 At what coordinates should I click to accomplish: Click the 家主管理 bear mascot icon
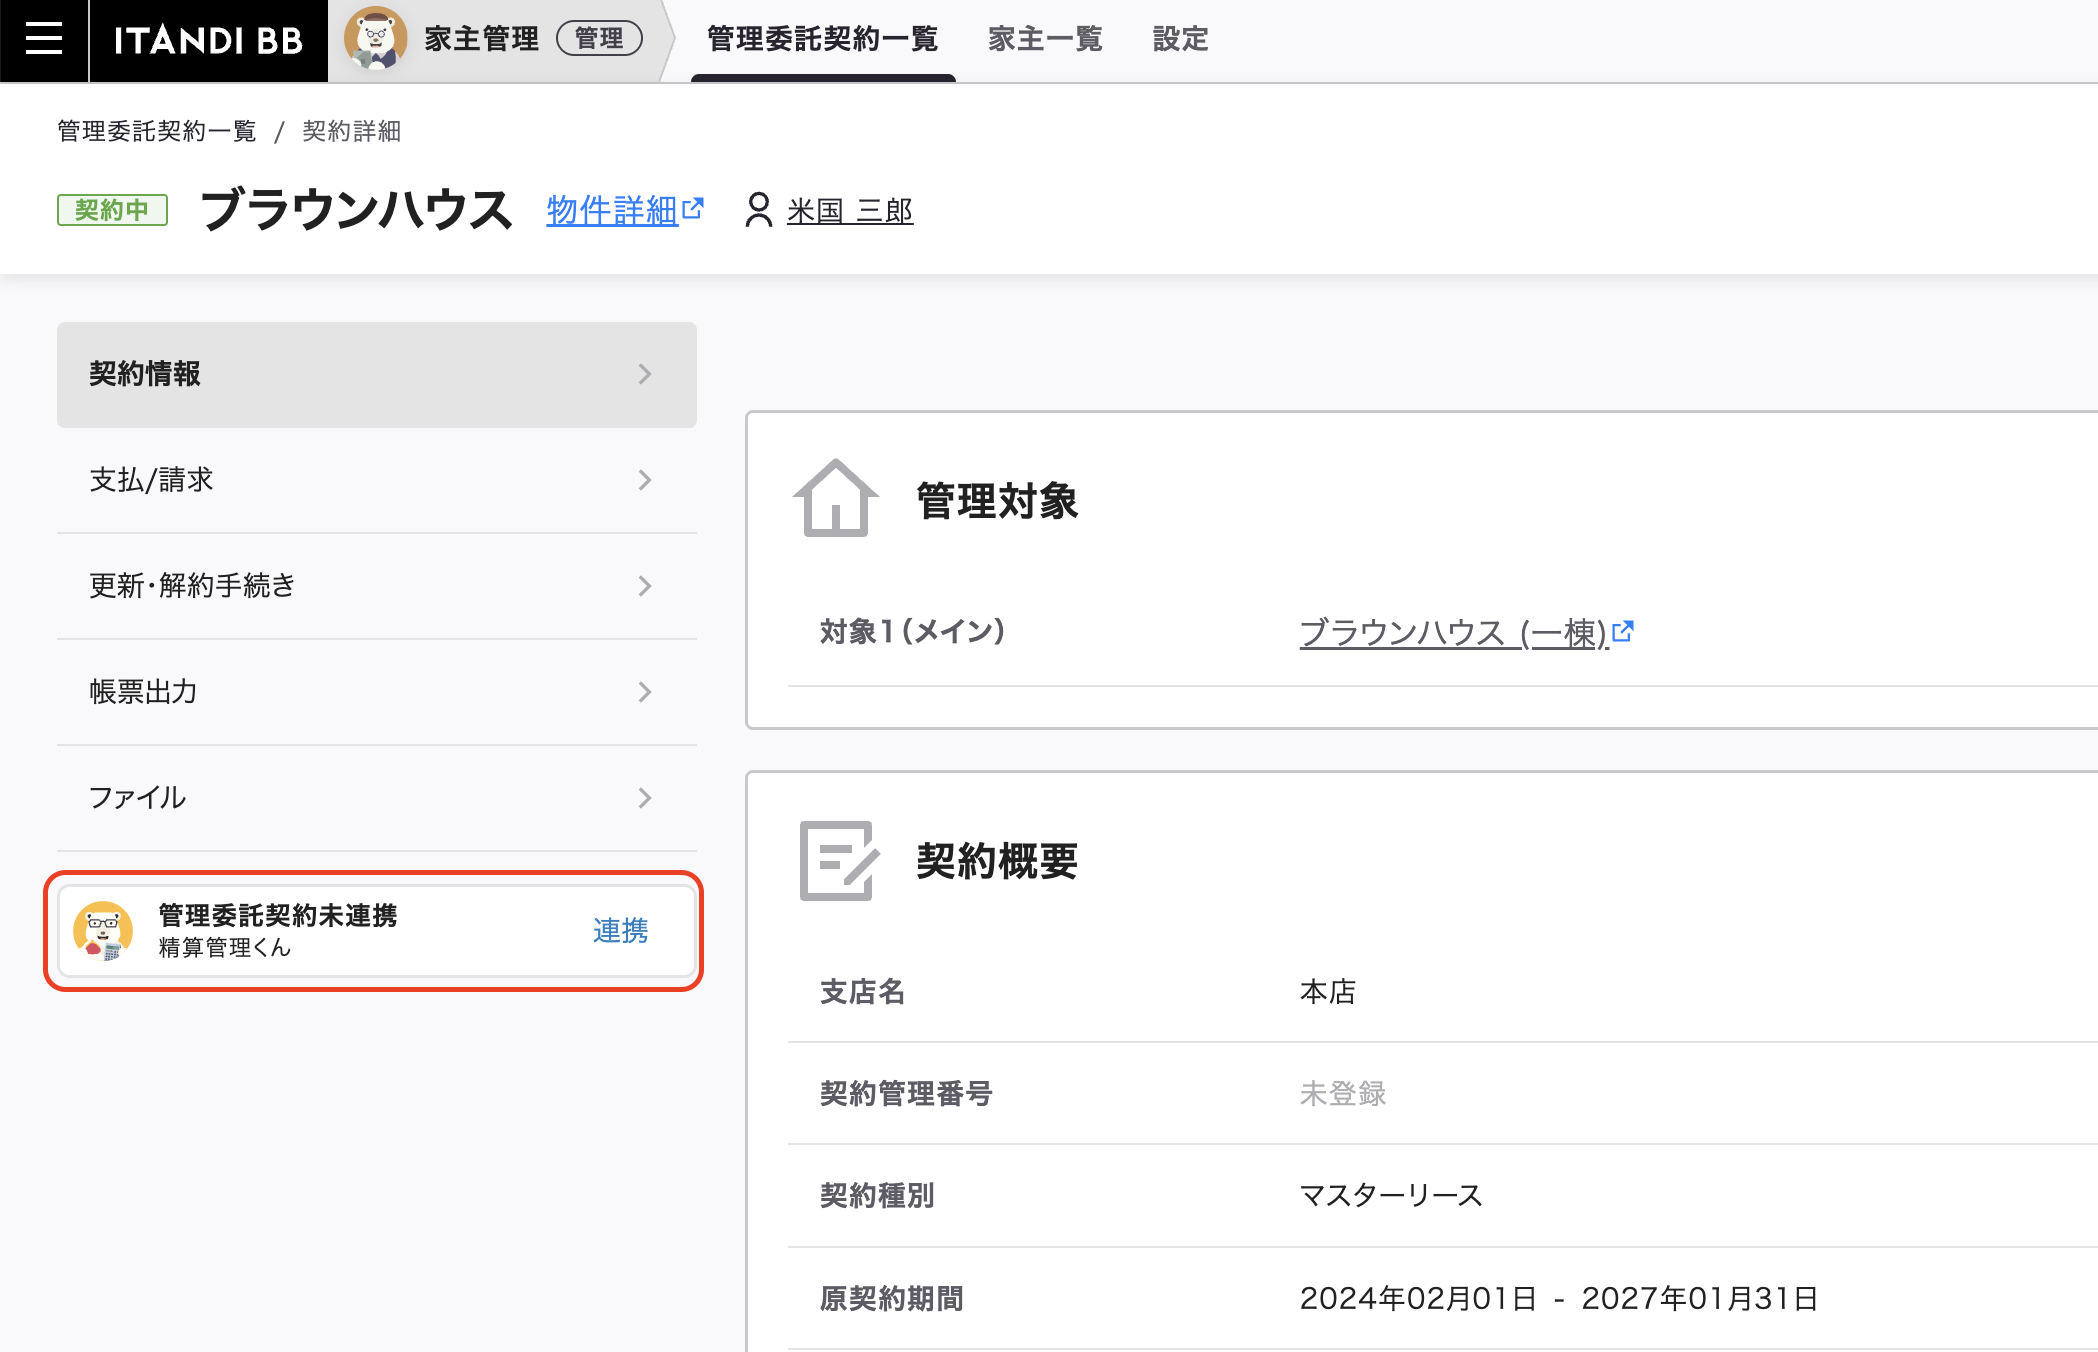375,39
